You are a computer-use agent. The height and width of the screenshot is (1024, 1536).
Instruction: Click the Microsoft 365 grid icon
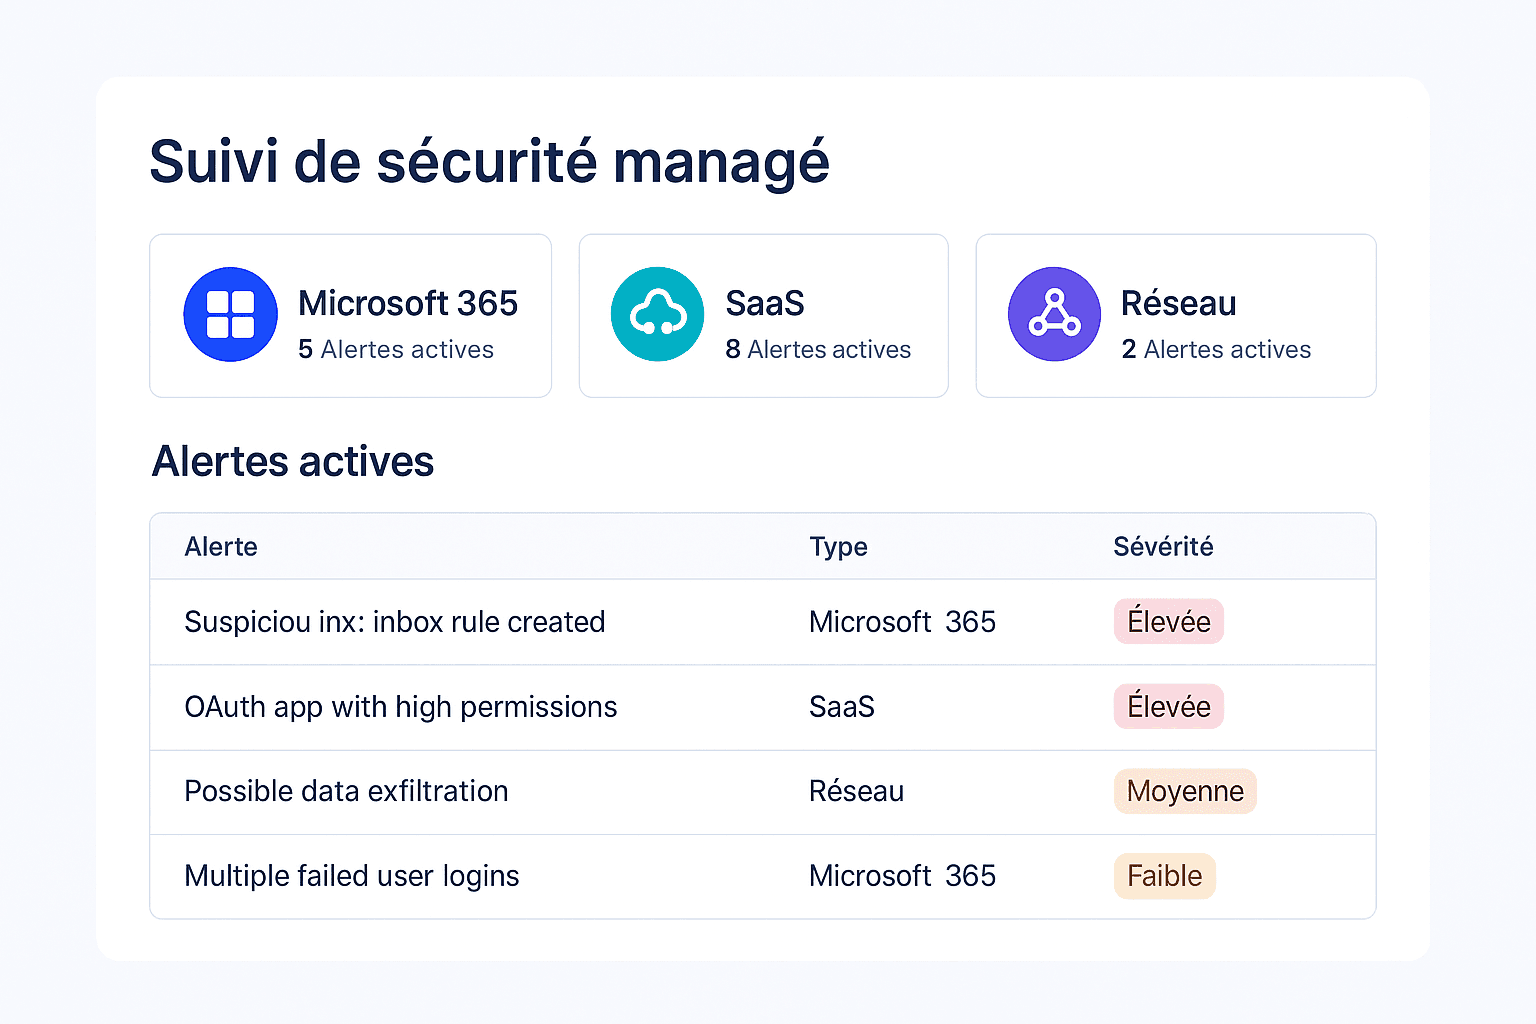click(x=230, y=314)
